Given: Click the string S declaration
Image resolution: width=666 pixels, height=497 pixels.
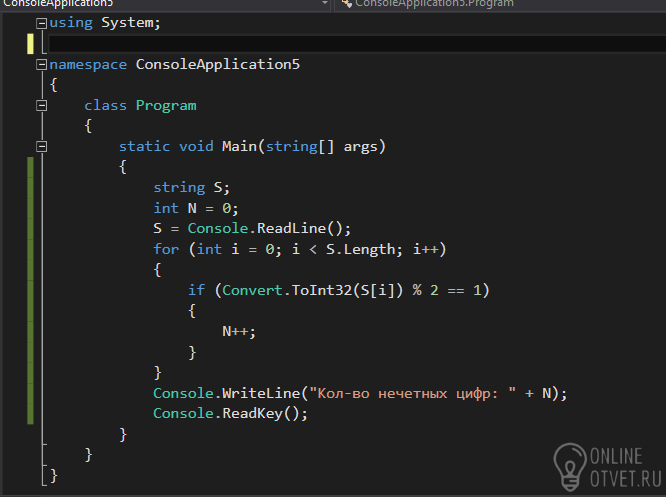Looking at the screenshot, I should (192, 187).
